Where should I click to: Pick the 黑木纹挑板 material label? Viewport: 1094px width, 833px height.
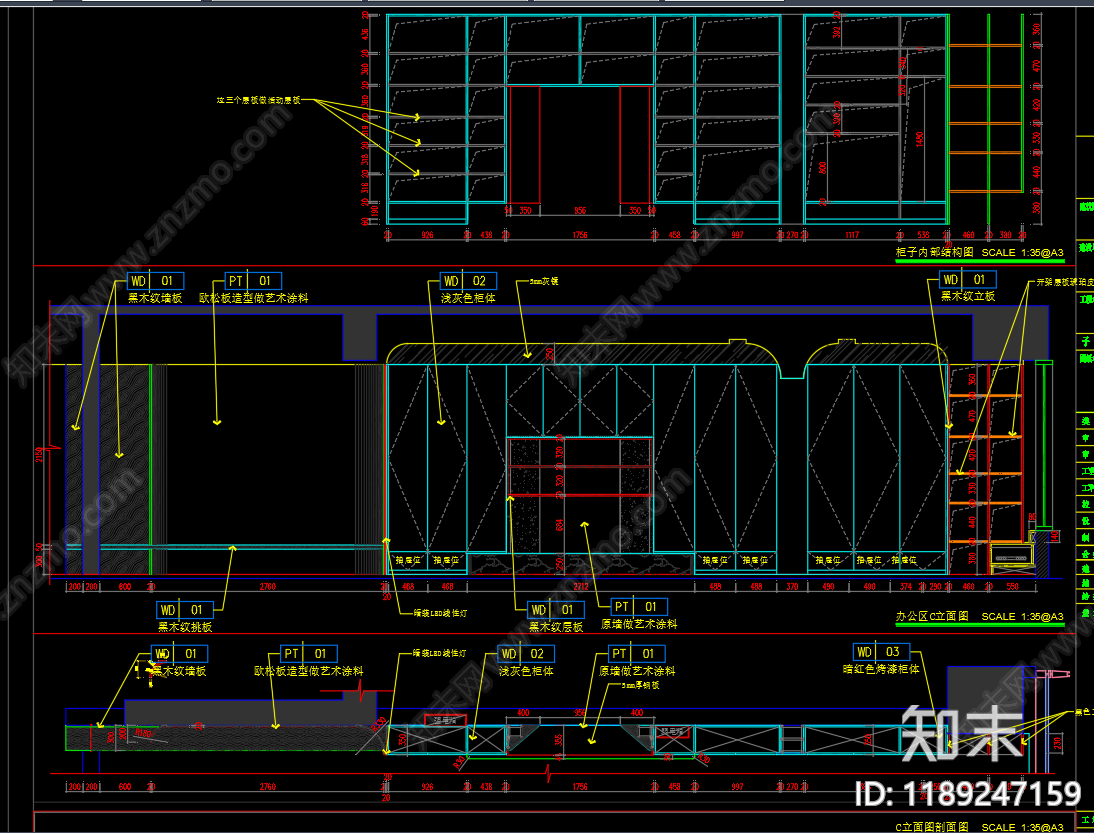tap(185, 626)
